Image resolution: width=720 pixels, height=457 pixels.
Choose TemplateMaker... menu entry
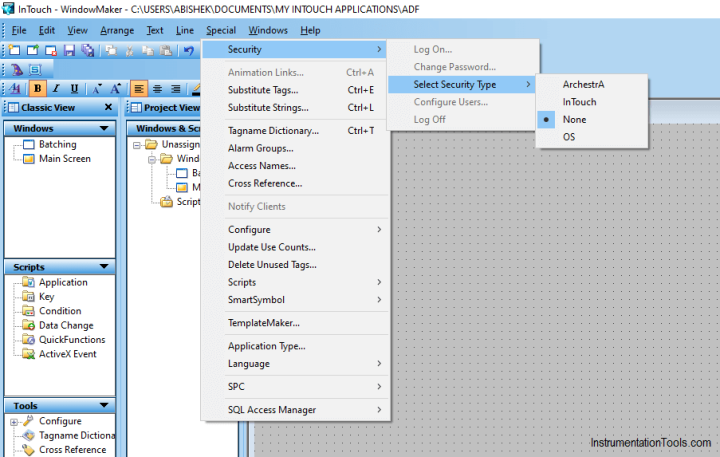(296, 323)
